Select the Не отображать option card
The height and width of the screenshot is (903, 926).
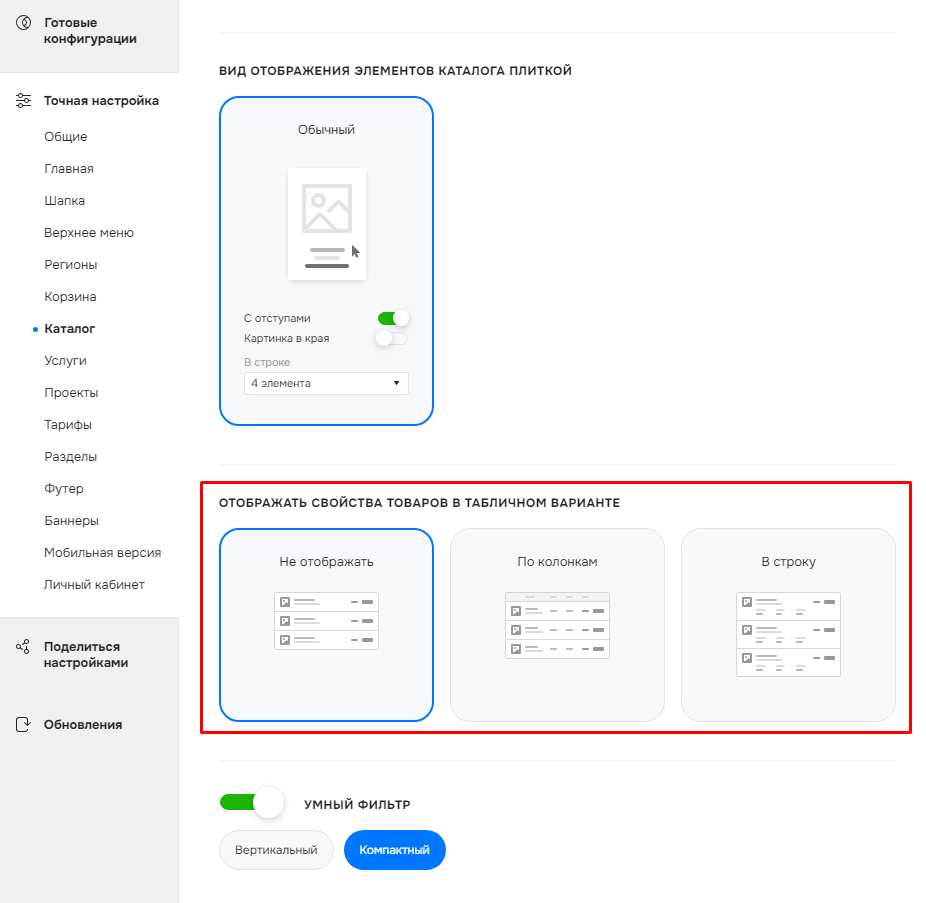tap(327, 625)
